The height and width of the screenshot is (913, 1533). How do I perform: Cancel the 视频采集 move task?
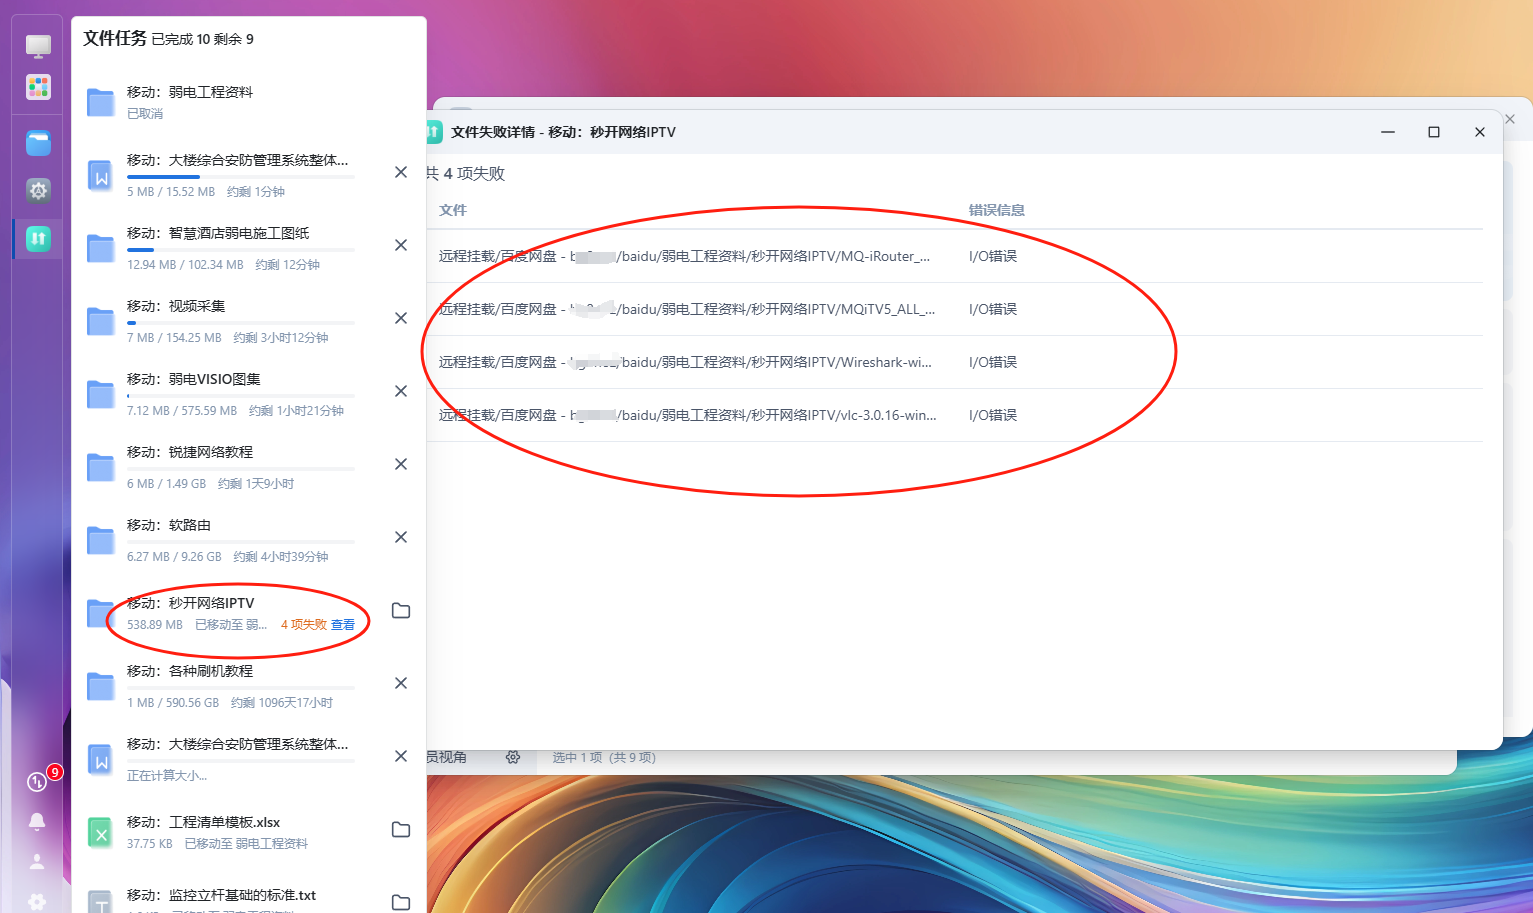[x=401, y=318]
